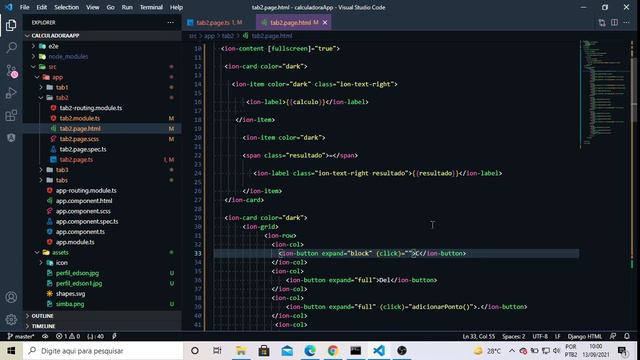This screenshot has height=360, width=640.
Task: Close the tab2.page.html editor tab
Action: (x=325, y=22)
